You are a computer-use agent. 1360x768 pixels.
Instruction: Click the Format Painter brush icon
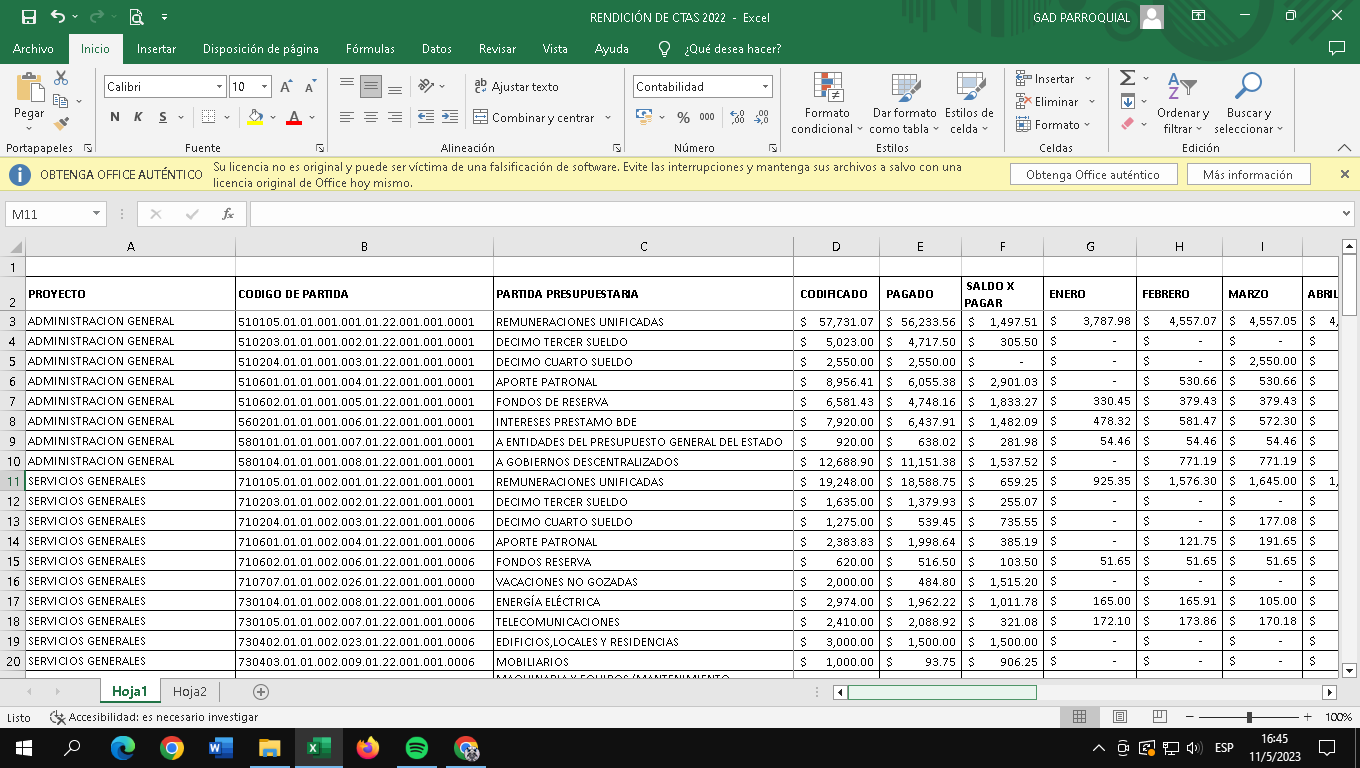pyautogui.click(x=61, y=124)
